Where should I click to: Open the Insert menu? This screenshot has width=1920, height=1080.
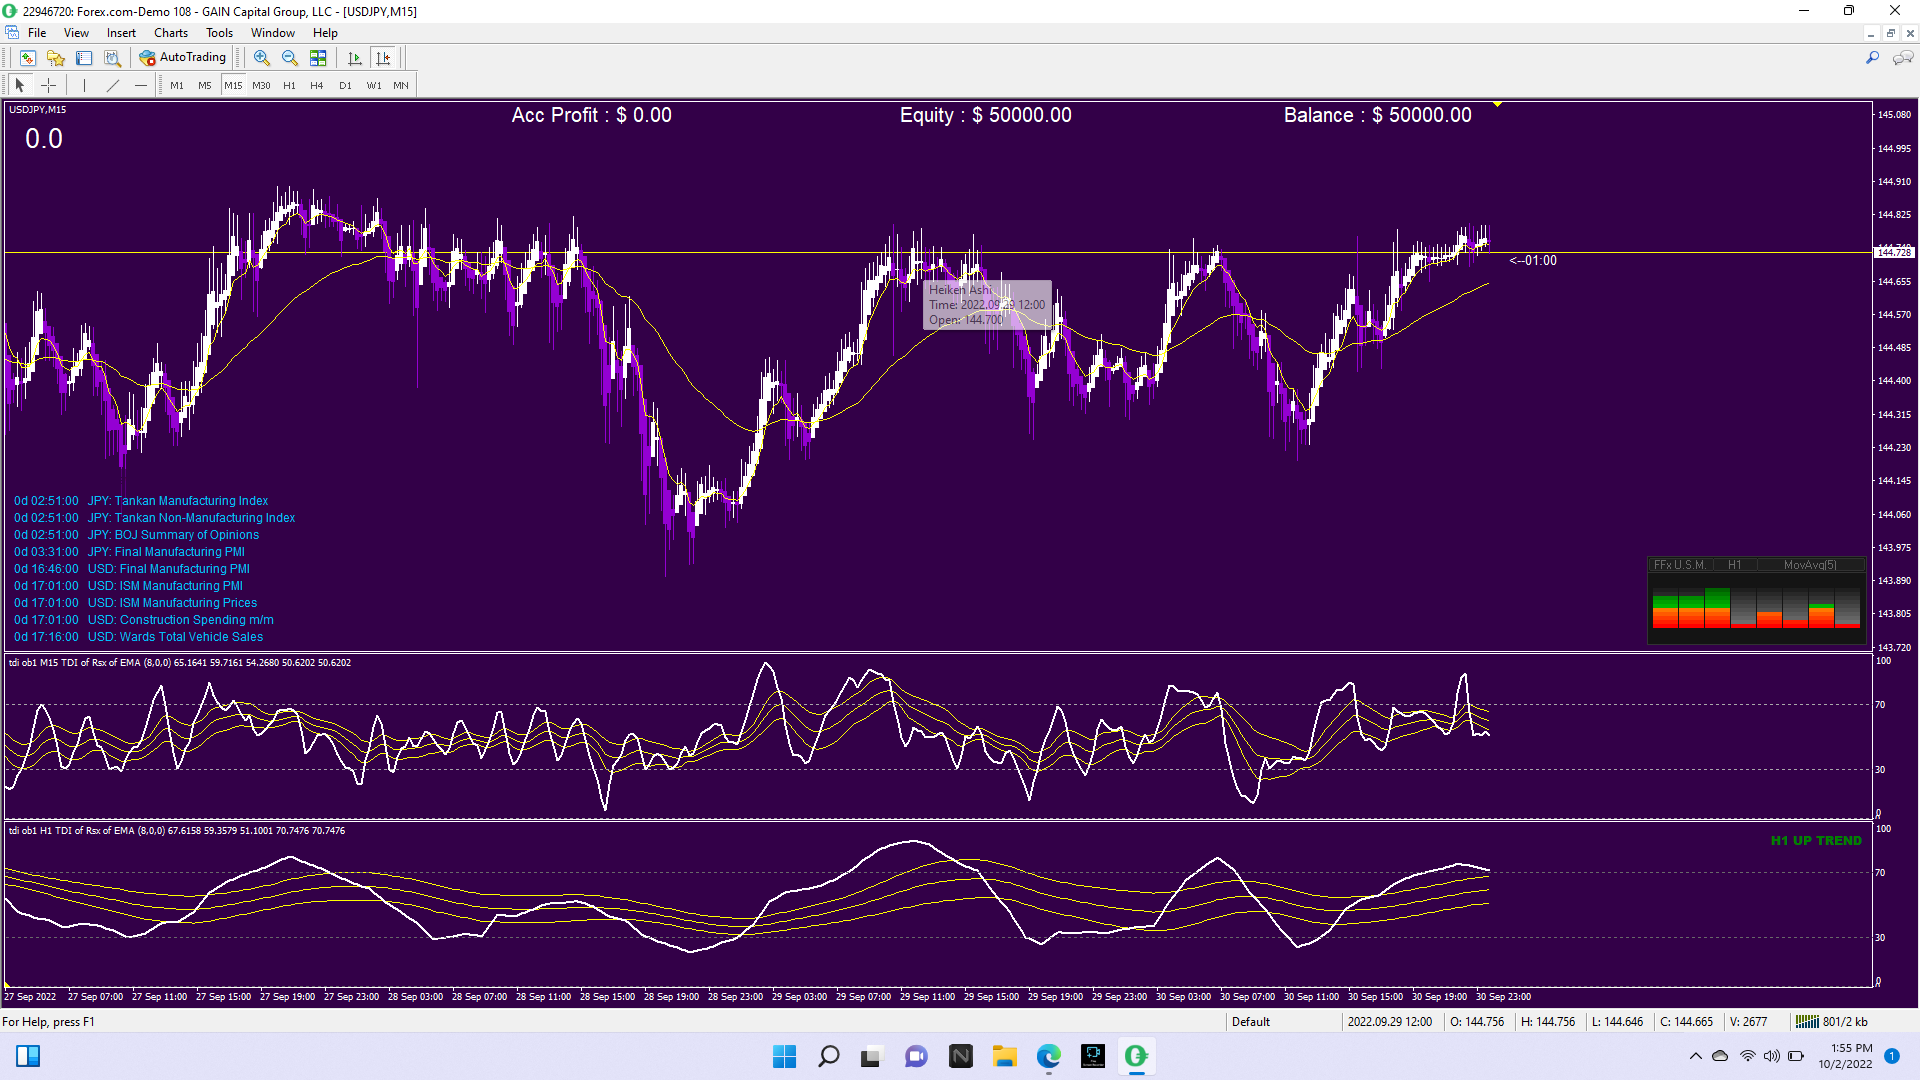pyautogui.click(x=121, y=33)
